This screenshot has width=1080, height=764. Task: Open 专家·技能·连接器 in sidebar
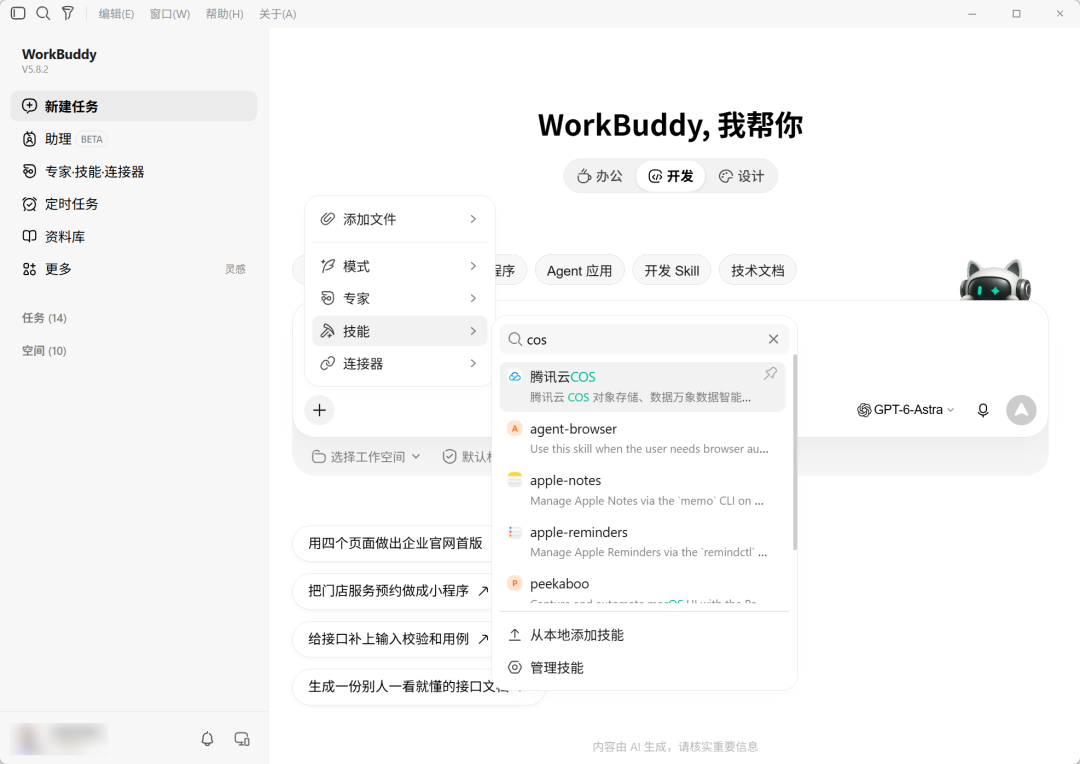tap(134, 172)
